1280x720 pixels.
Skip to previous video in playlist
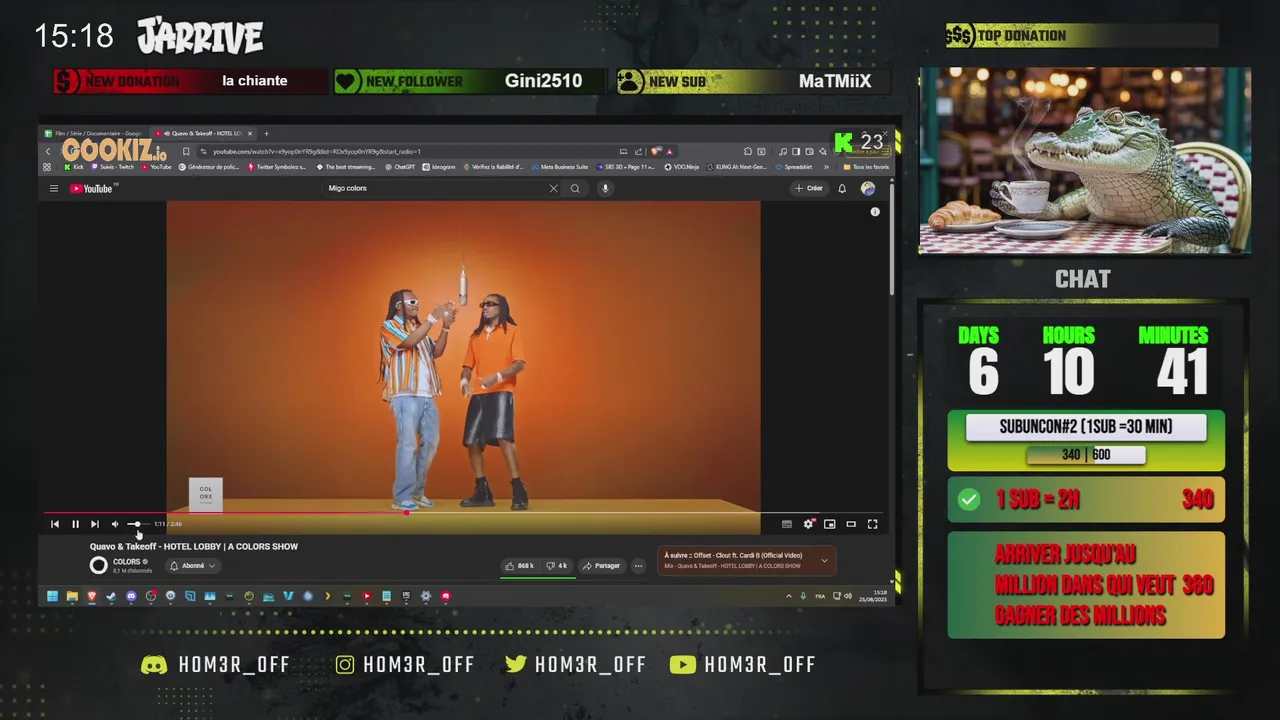pos(55,524)
